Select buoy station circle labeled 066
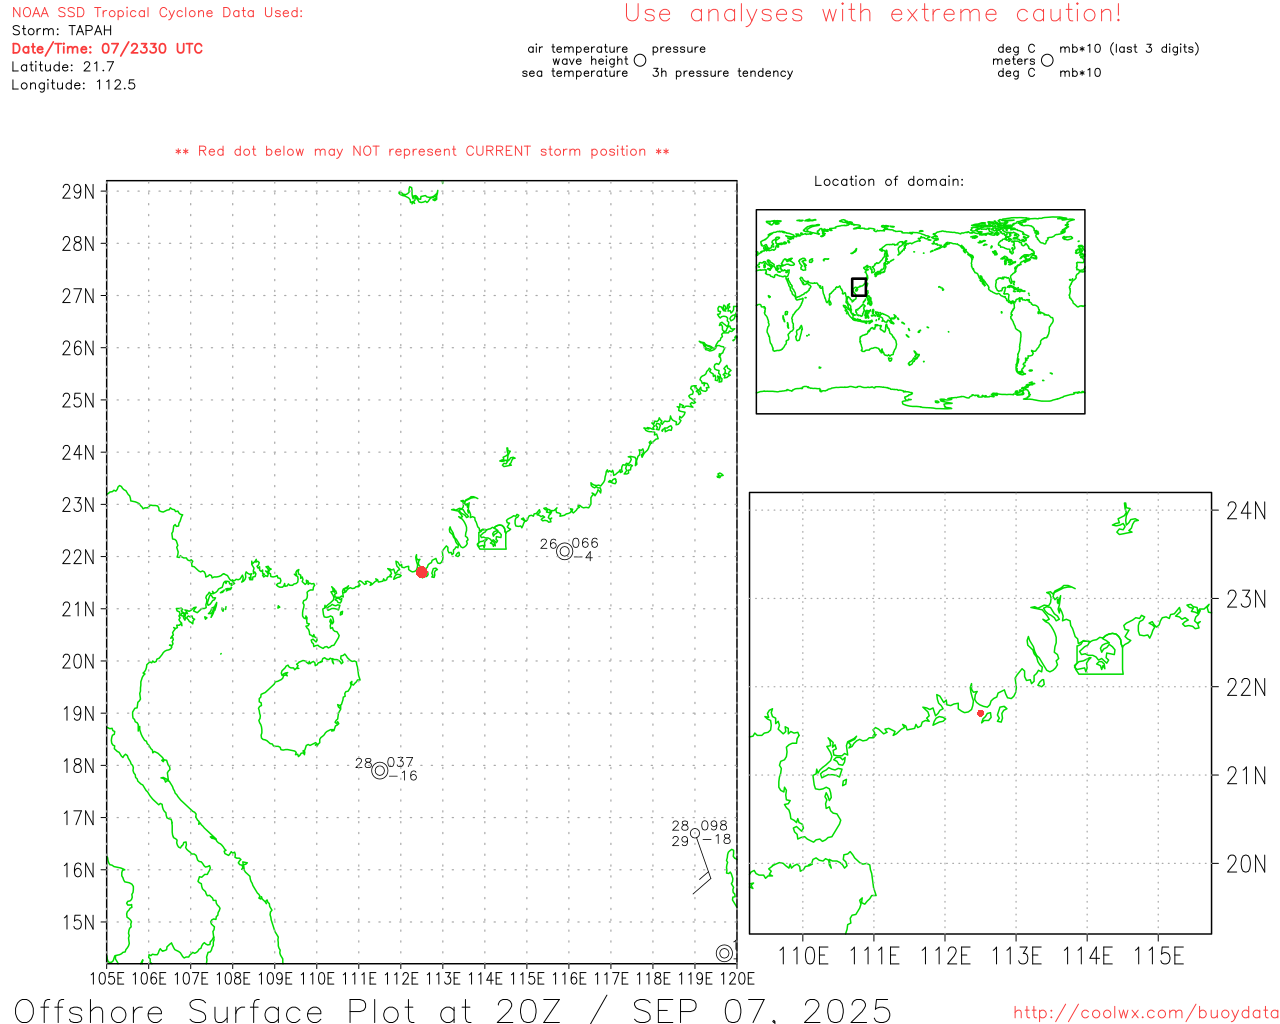 (565, 551)
